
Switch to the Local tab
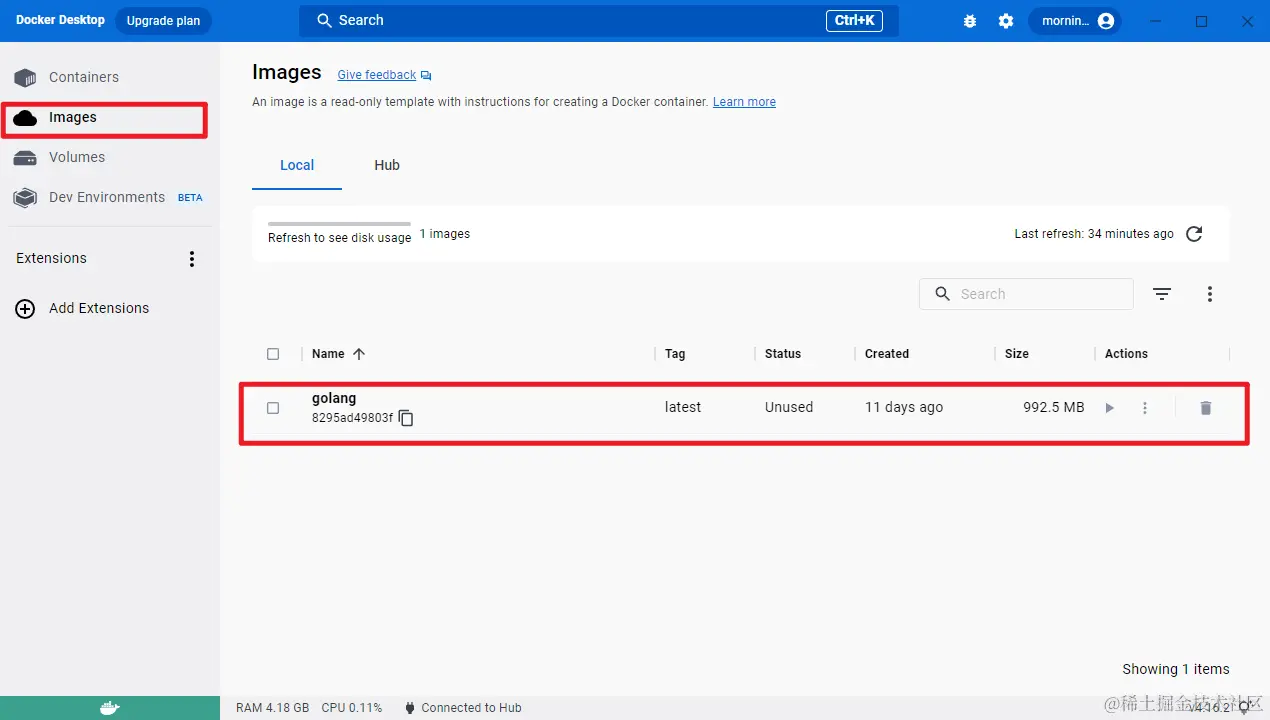click(297, 165)
